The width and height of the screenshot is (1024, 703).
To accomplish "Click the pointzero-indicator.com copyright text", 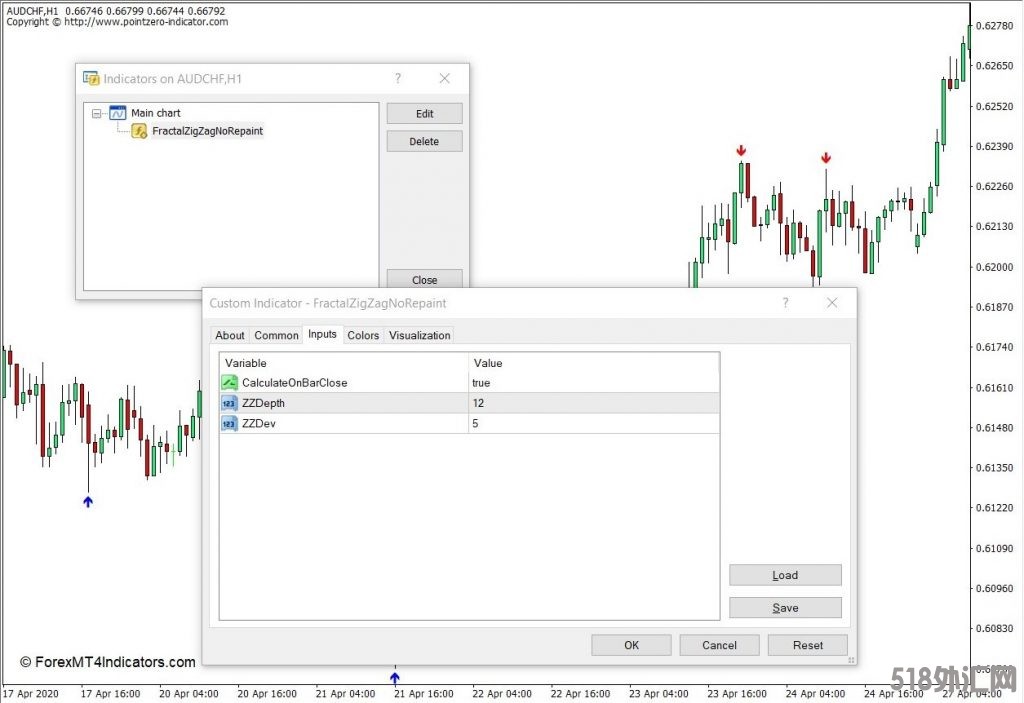I will point(118,22).
